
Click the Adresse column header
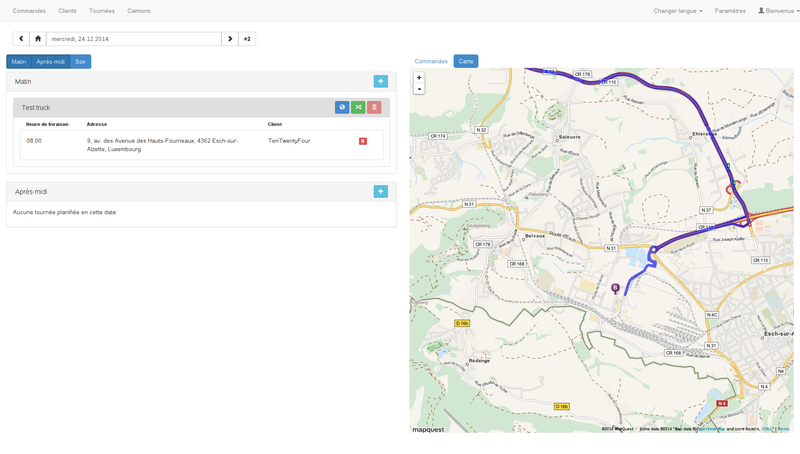pos(97,124)
